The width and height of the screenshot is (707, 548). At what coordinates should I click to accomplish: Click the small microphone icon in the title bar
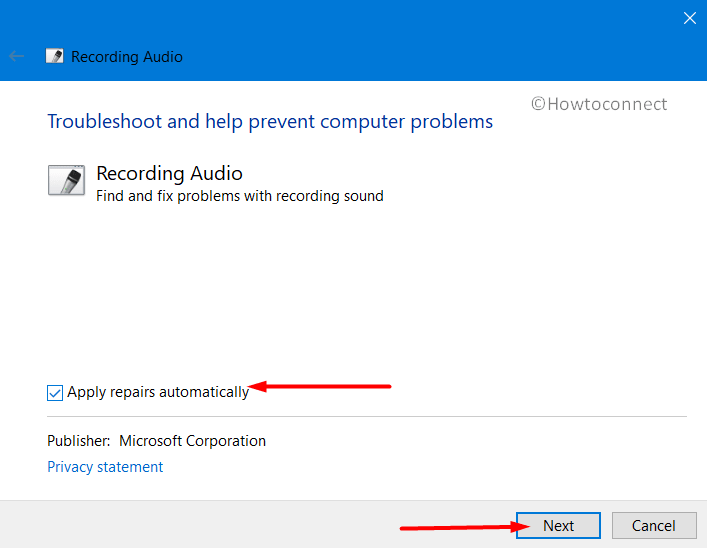55,56
